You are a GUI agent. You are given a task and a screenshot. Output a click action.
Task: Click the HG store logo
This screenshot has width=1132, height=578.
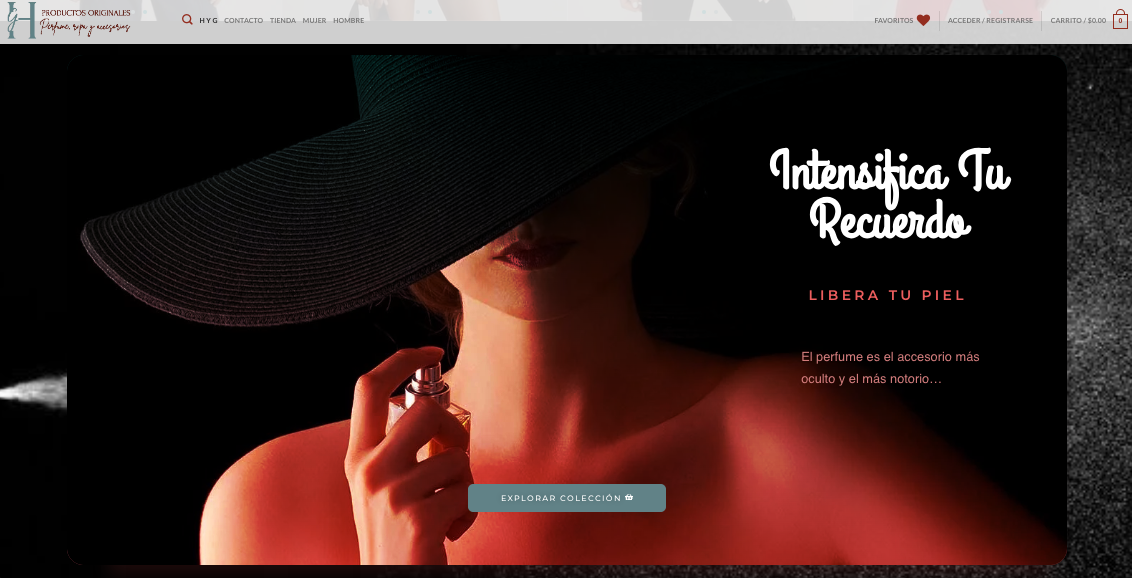click(x=21, y=20)
